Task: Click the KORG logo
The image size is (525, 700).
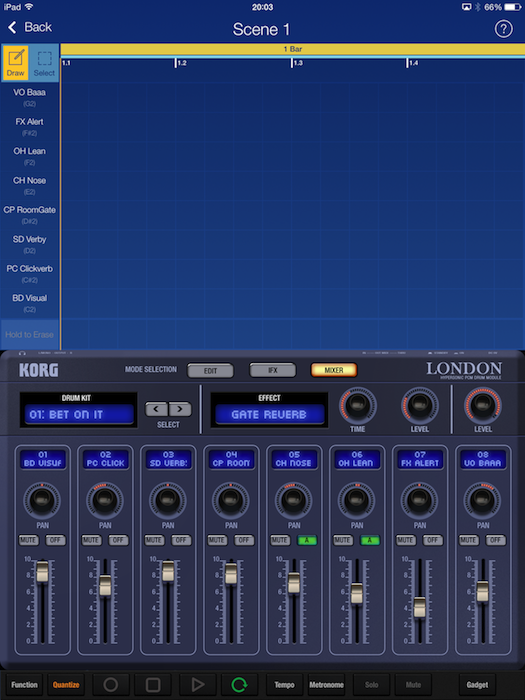Action: 38,370
